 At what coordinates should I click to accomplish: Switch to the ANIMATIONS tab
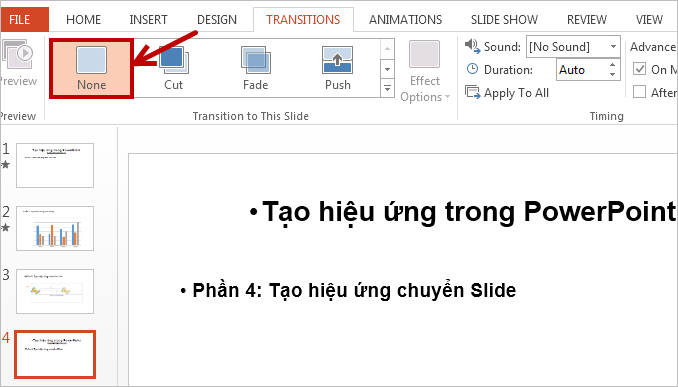coord(405,19)
